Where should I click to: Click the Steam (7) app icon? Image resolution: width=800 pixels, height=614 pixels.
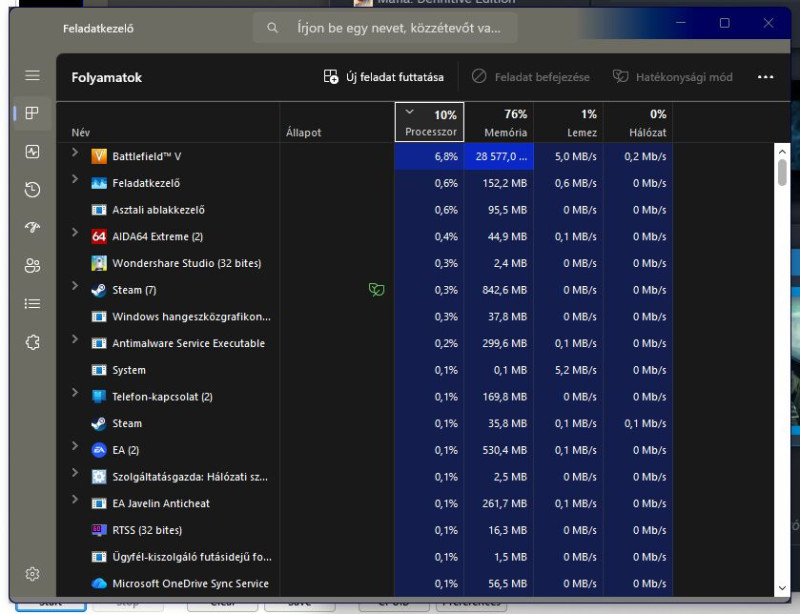(99, 290)
